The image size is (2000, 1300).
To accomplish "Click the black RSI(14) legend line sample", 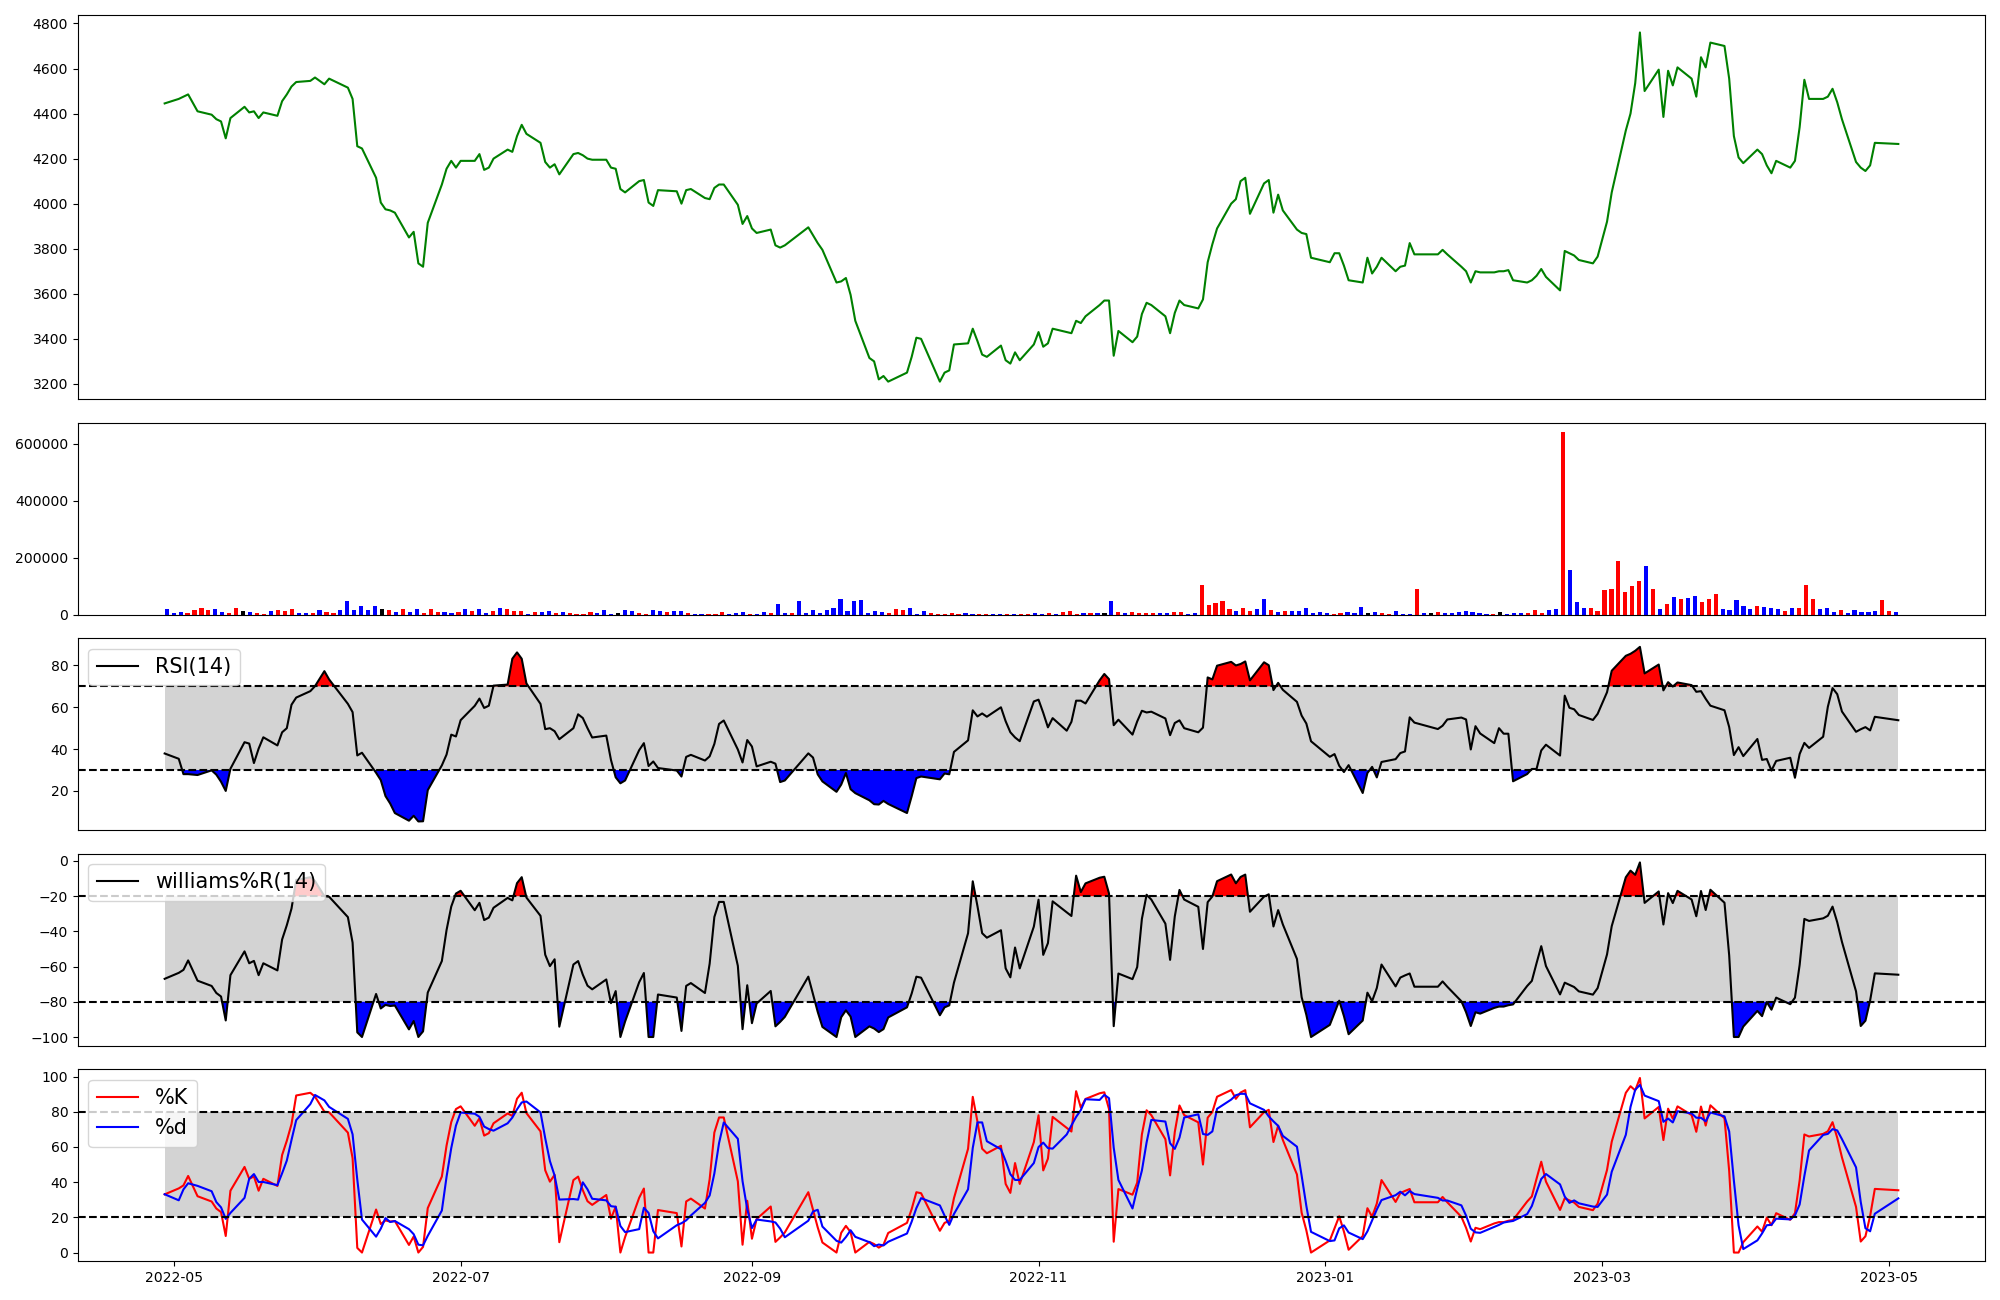I will (x=117, y=666).
